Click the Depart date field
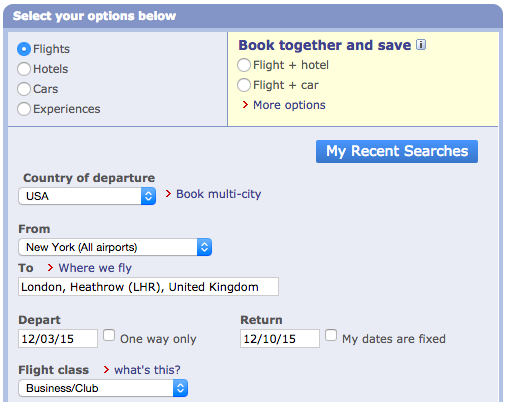Screen dimensions: 507x402 [58, 339]
